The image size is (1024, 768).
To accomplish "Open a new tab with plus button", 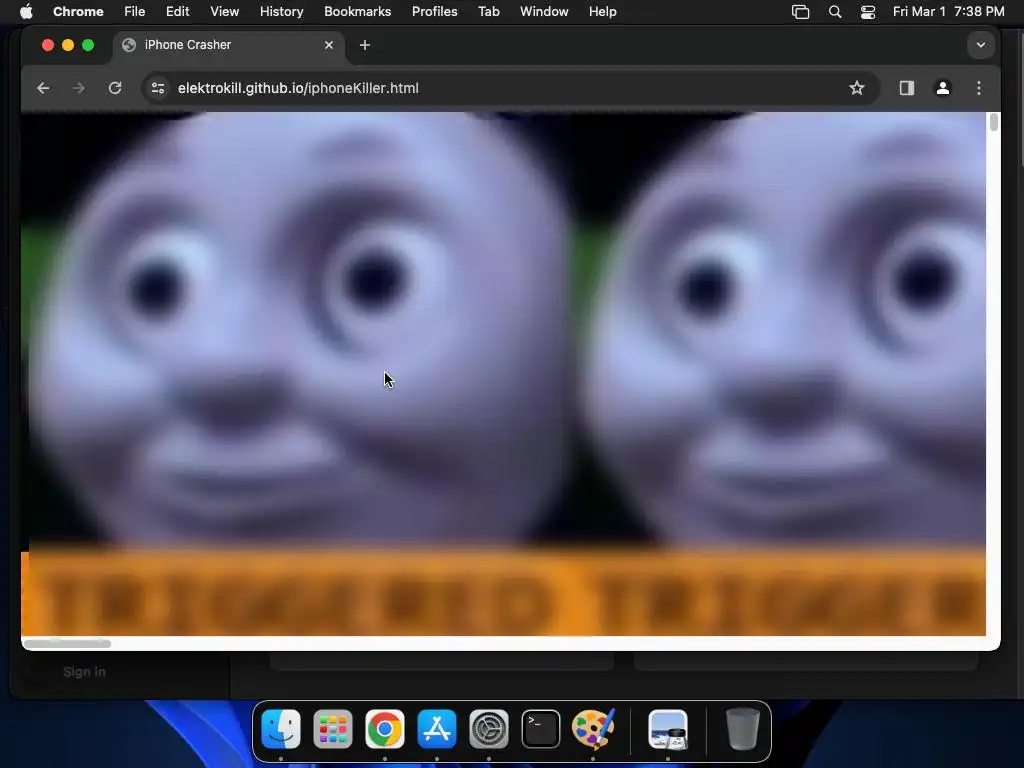I will click(365, 45).
